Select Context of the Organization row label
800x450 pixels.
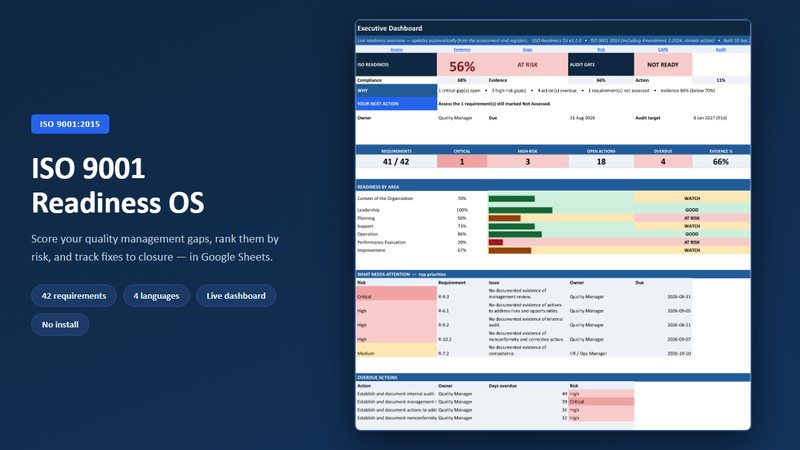(x=385, y=198)
